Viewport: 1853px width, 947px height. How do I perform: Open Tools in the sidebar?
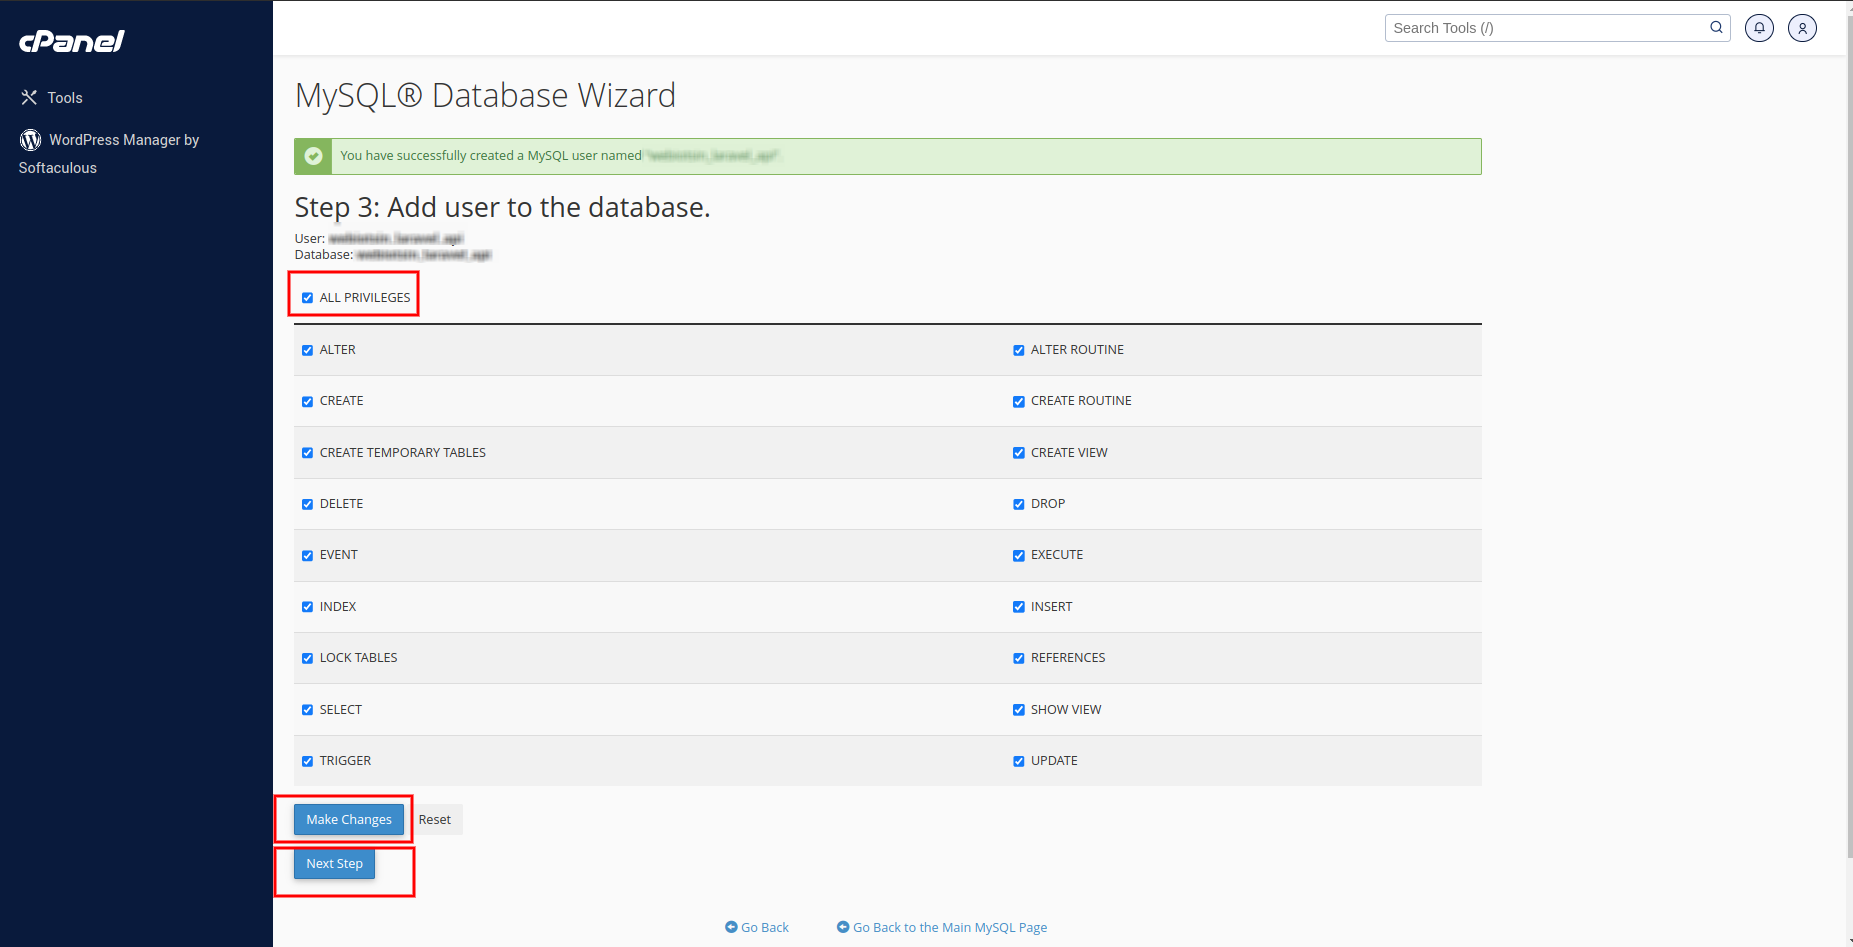click(65, 98)
